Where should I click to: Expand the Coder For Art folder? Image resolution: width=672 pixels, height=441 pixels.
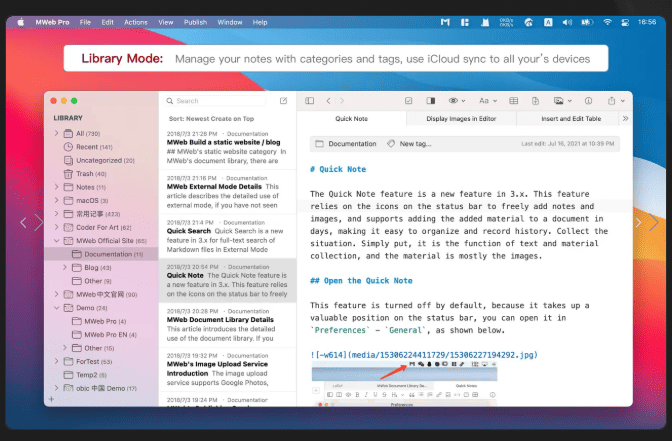[x=56, y=227]
